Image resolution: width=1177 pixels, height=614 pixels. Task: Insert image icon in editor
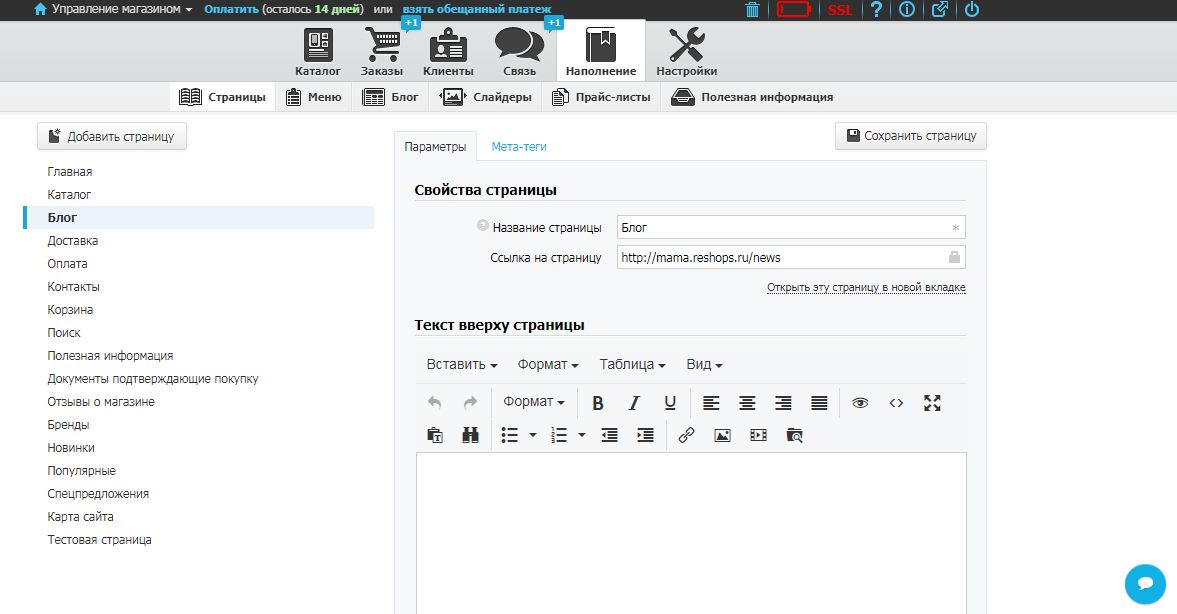tap(722, 435)
